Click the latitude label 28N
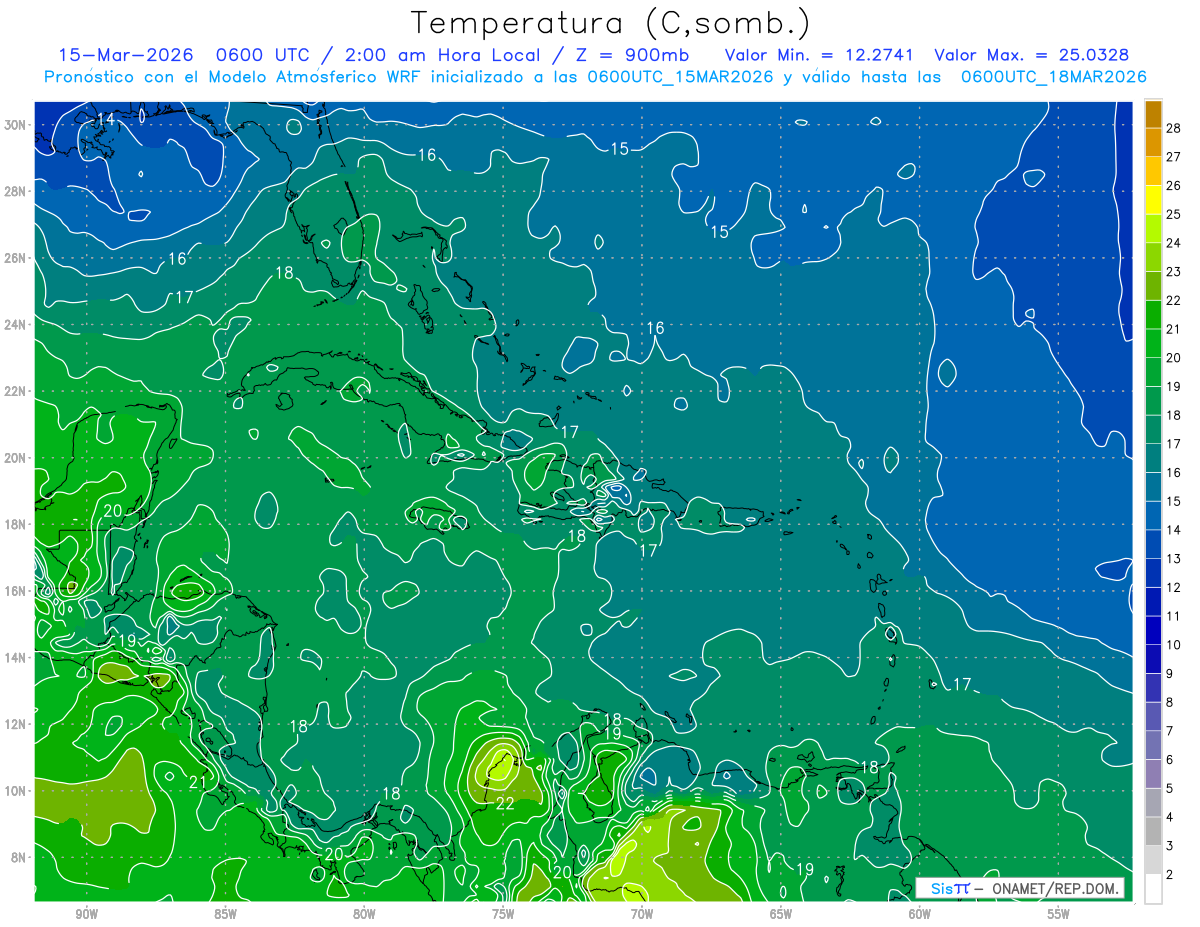This screenshot has width=1200, height=927. (17, 191)
